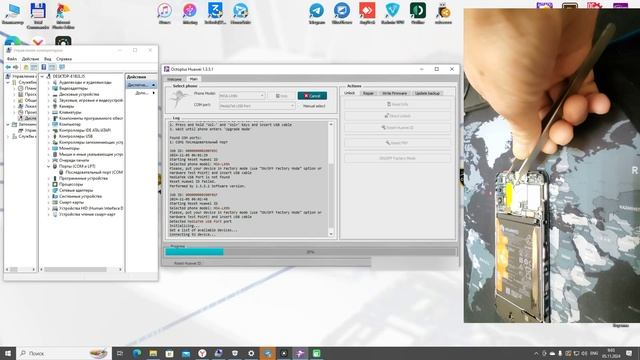Switch to the Update backup tab
This screenshot has height=360, width=640.
[x=427, y=93]
